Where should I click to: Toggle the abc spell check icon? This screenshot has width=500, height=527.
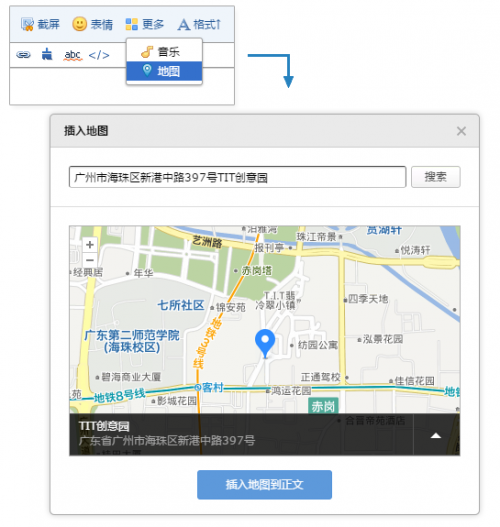[73, 55]
